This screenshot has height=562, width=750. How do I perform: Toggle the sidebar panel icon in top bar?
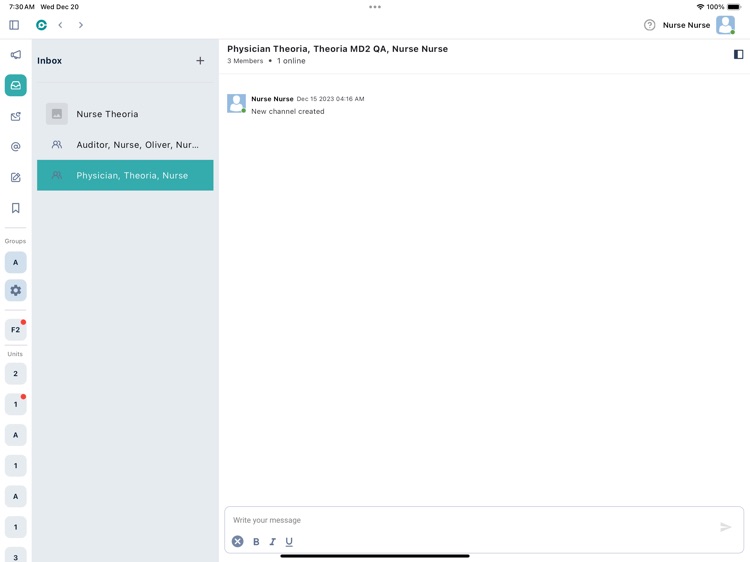click(x=14, y=25)
